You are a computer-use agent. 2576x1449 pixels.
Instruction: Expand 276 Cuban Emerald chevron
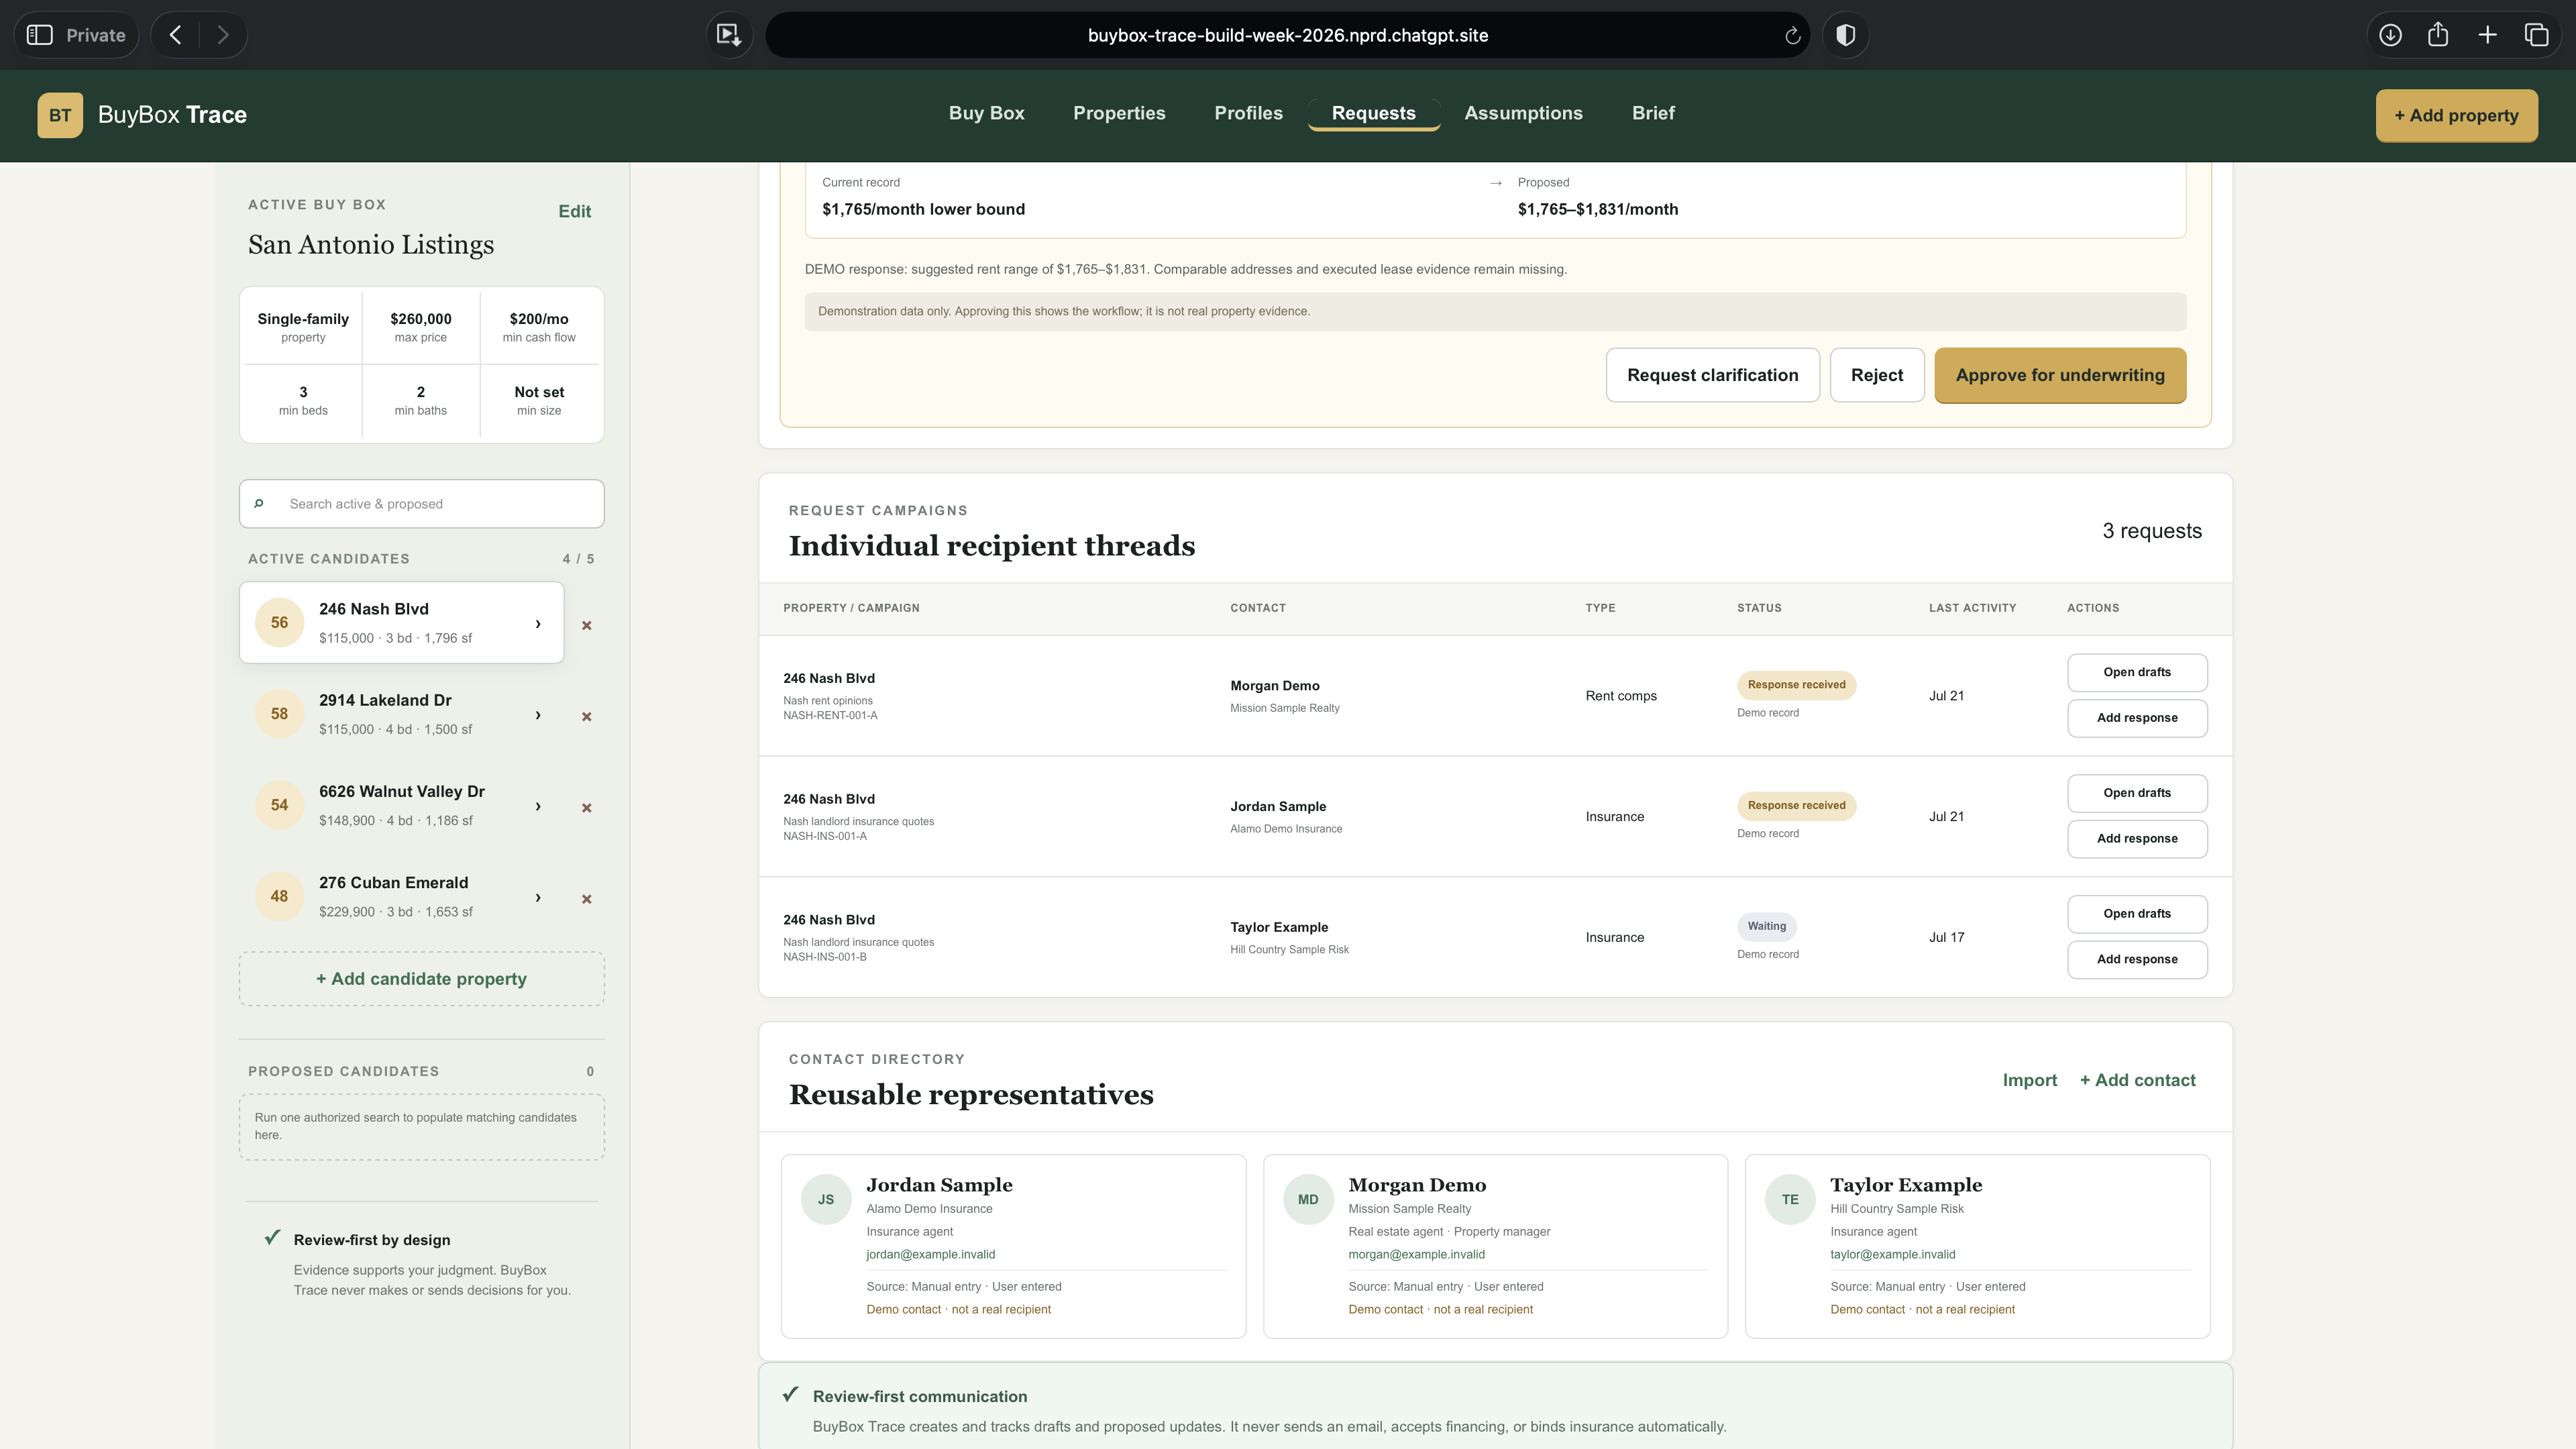click(x=538, y=897)
